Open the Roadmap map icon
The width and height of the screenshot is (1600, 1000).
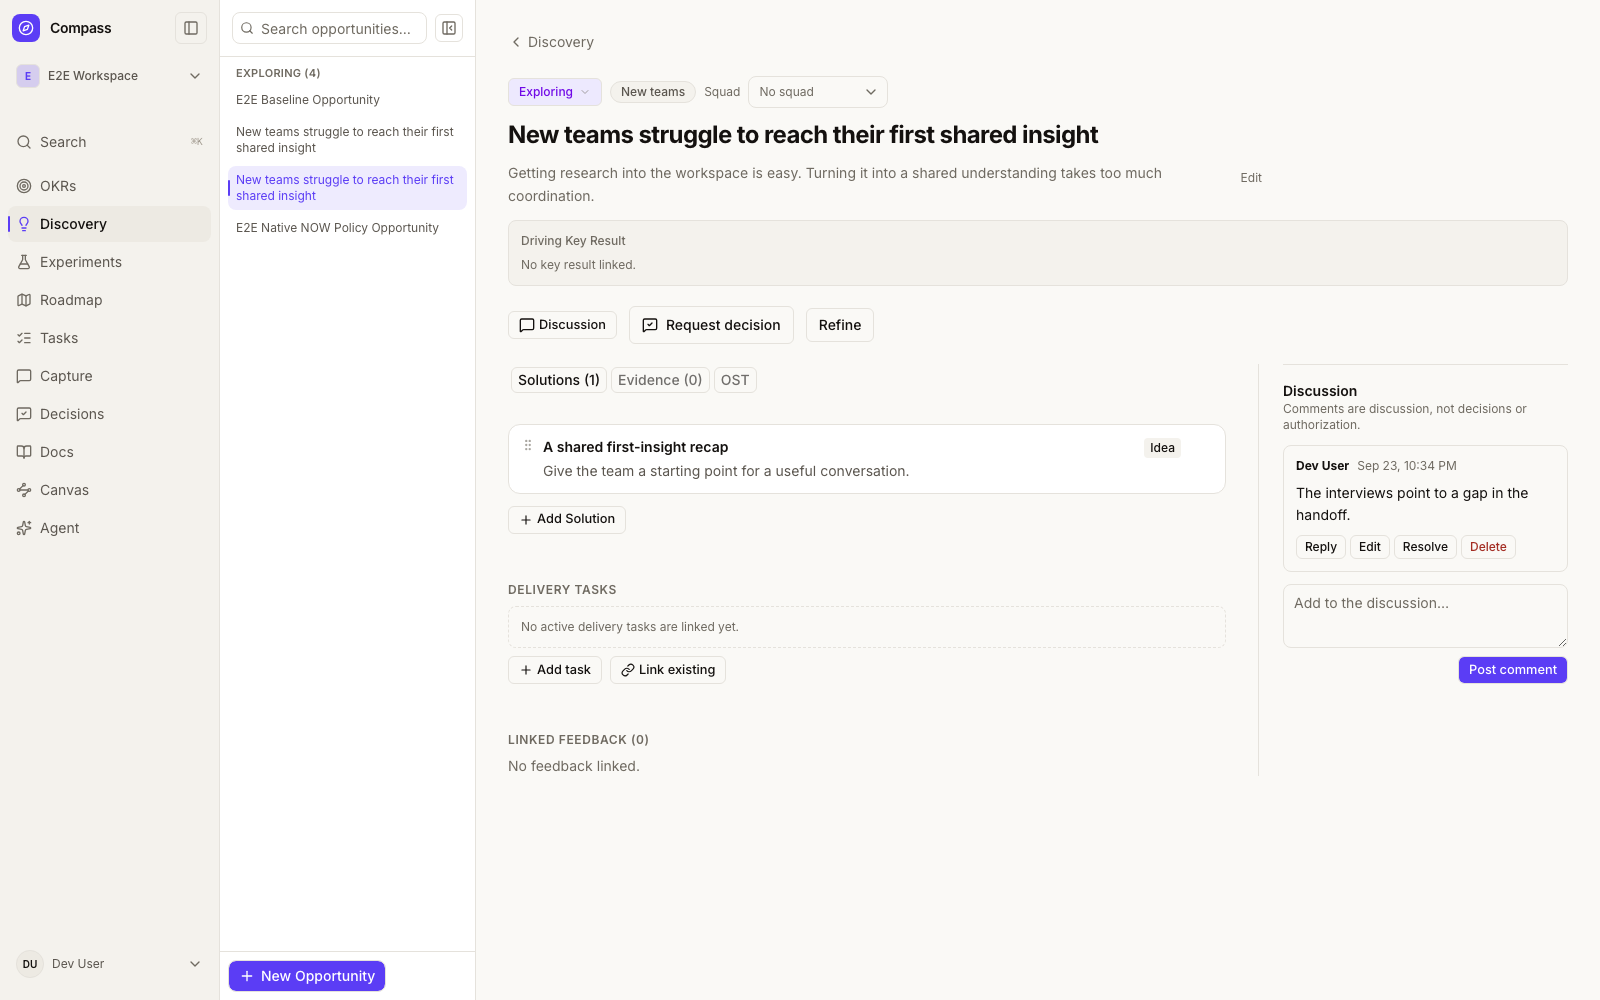[24, 300]
